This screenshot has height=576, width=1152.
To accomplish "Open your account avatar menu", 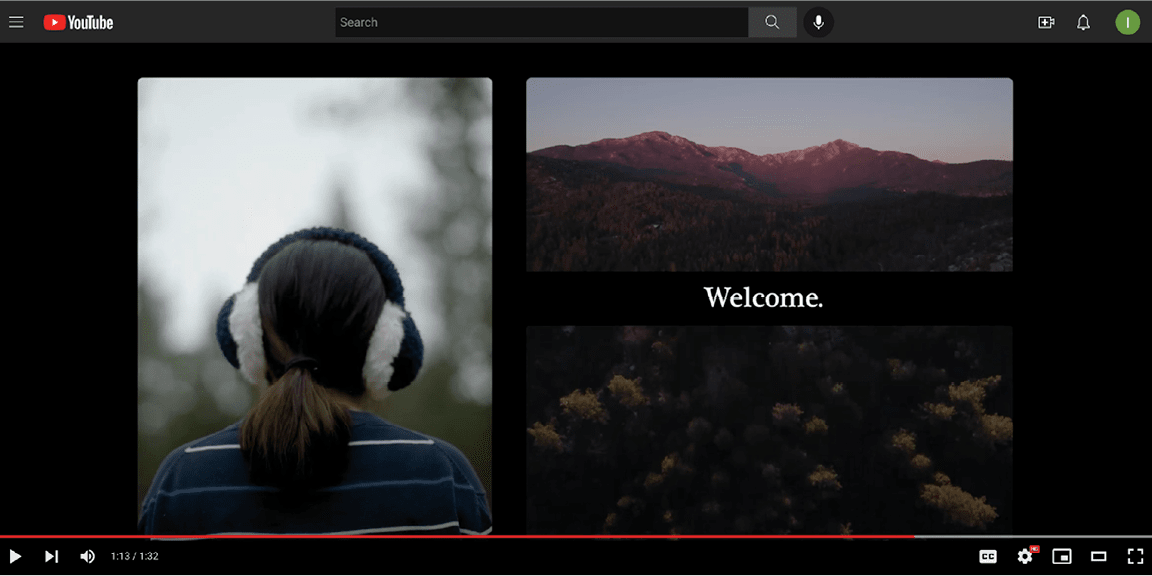I will pos(1128,21).
